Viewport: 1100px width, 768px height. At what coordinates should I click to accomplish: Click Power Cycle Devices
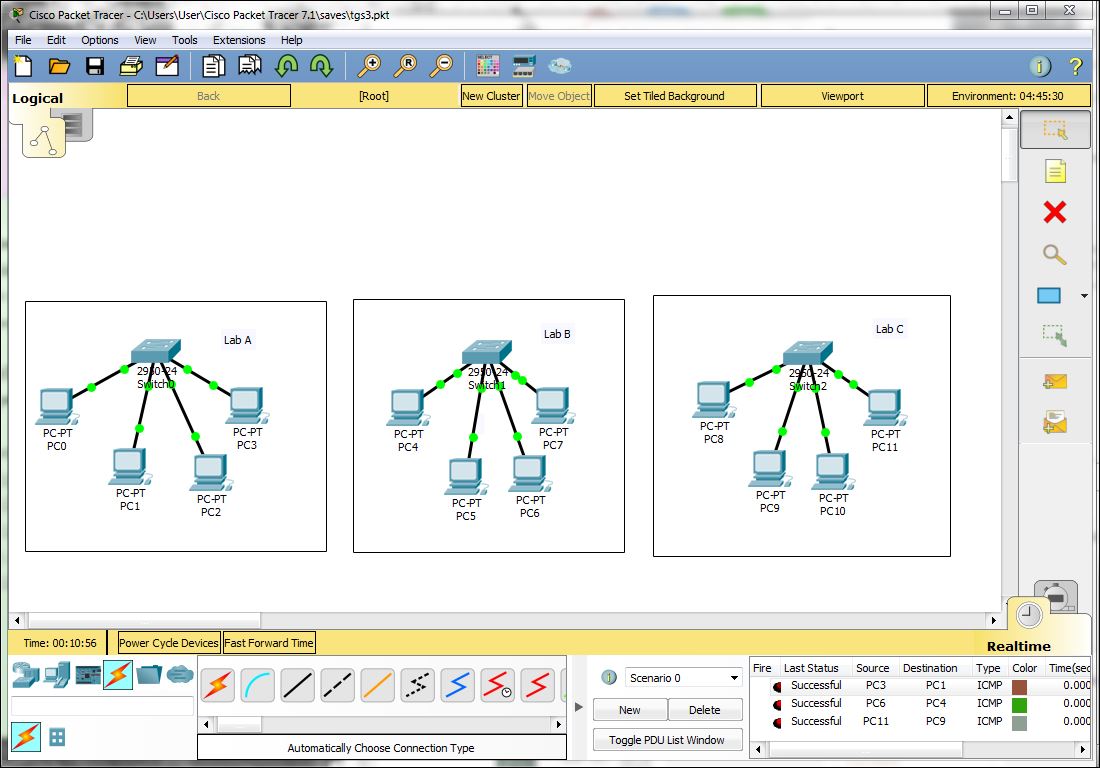tap(167, 642)
